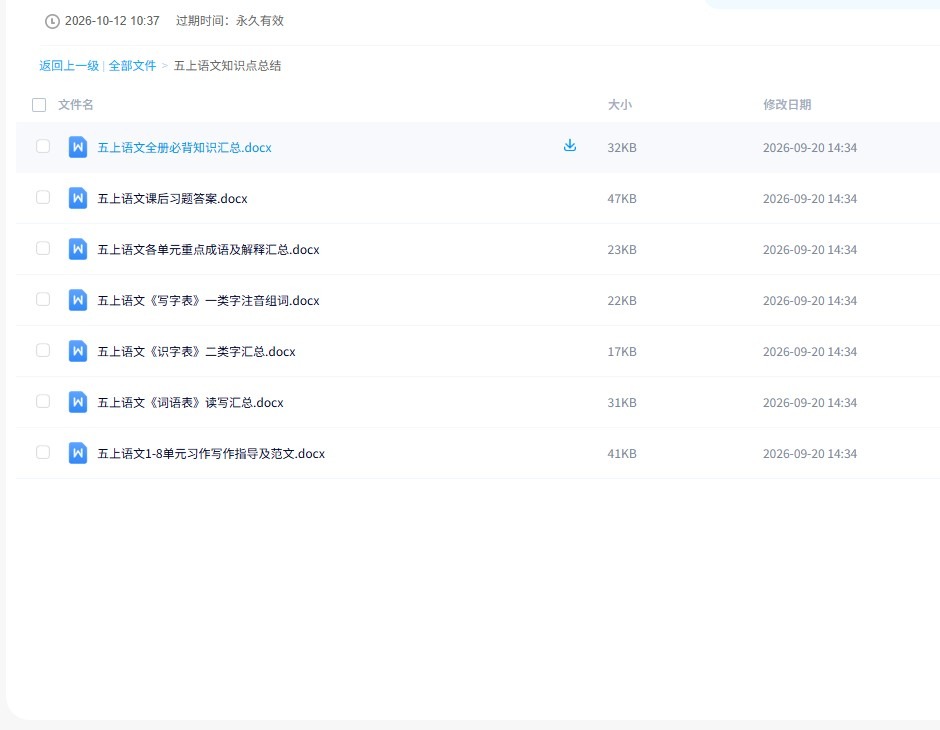This screenshot has height=730, width=940.
Task: Click Word icon of 五上语文全册必背知识汇总.docx
Action: pyautogui.click(x=78, y=147)
